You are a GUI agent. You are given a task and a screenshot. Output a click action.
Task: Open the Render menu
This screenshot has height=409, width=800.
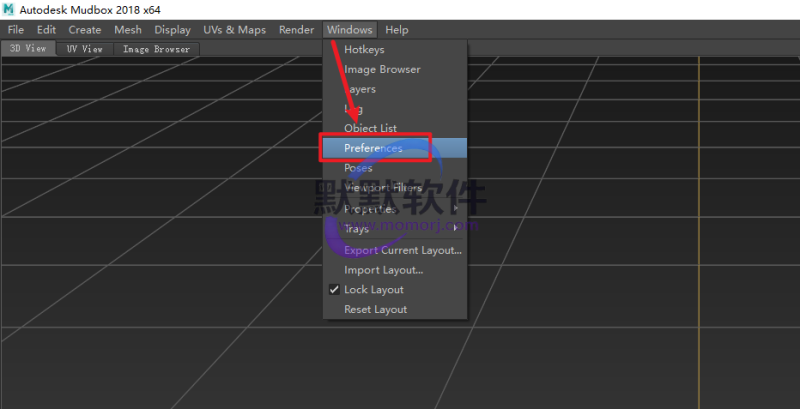click(296, 30)
